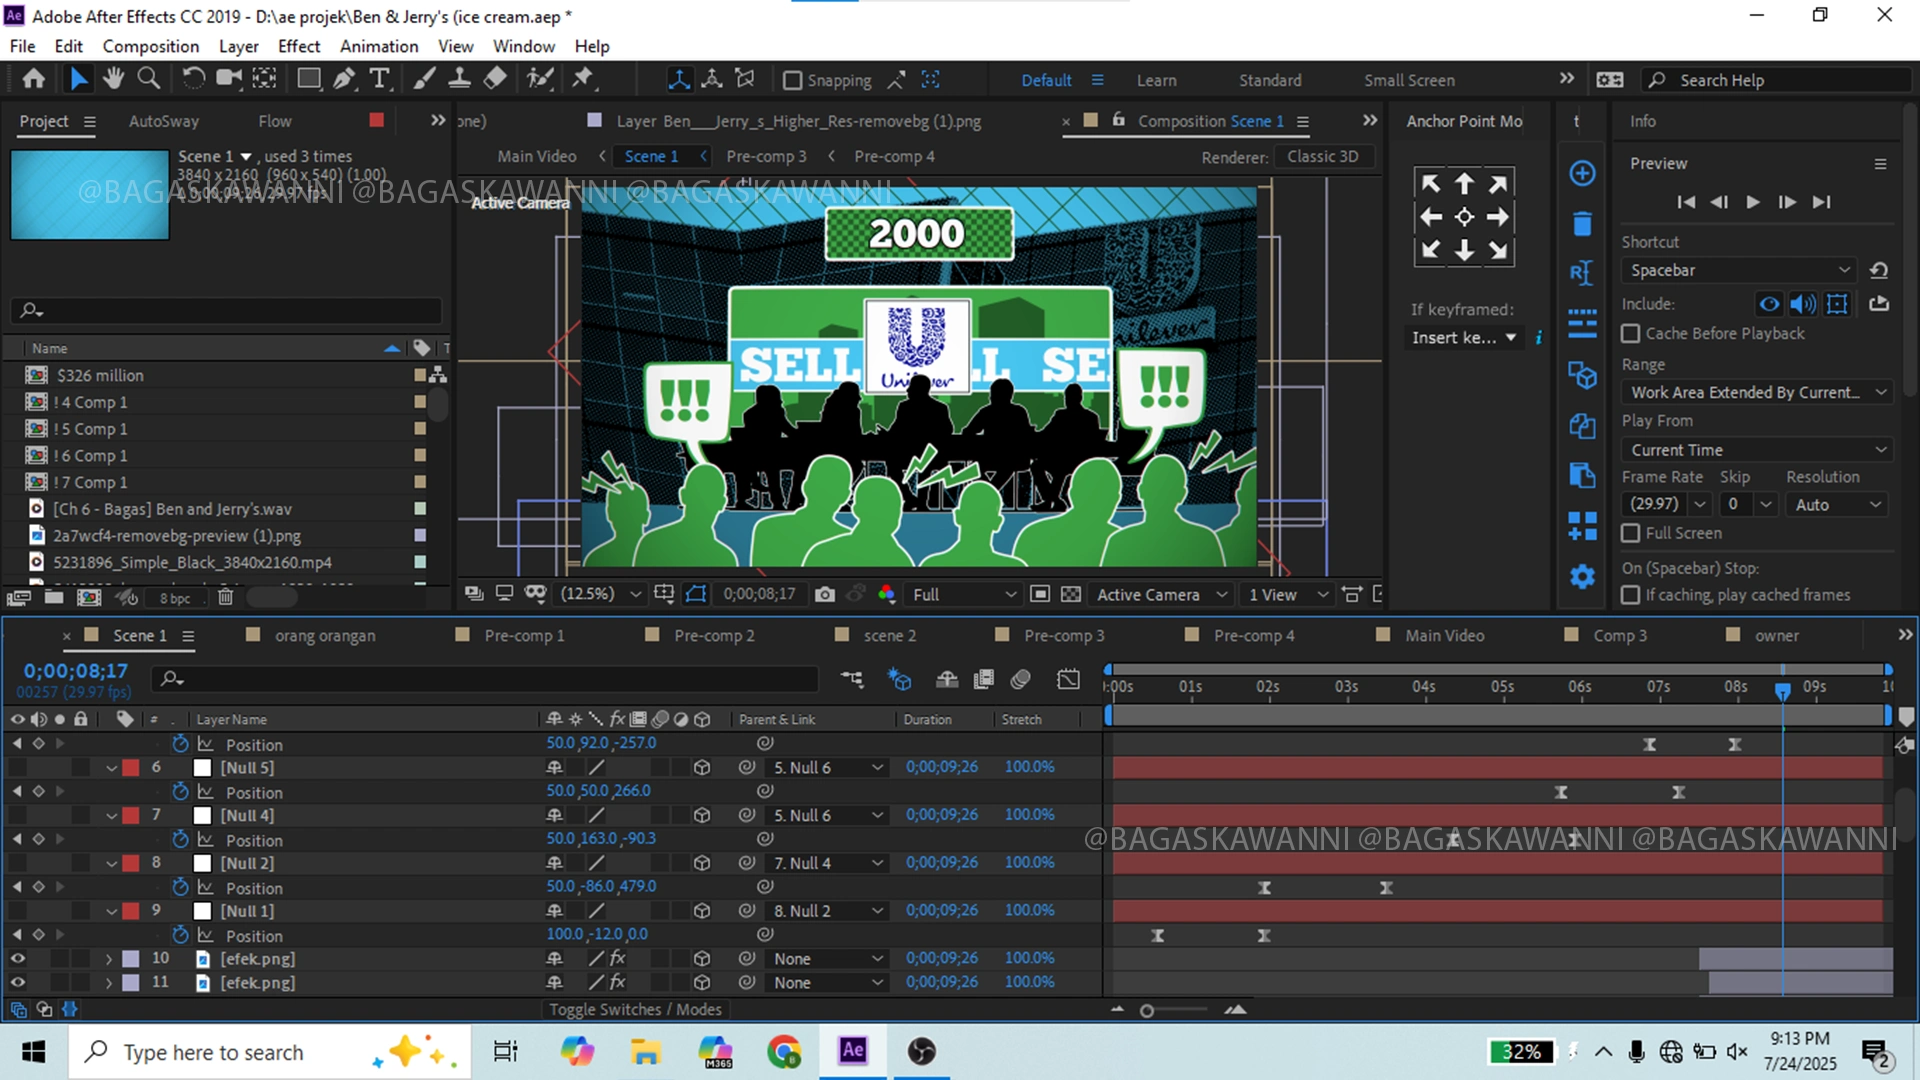The height and width of the screenshot is (1080, 1920).
Task: Open the Active Camera view dropdown
Action: 1161,594
